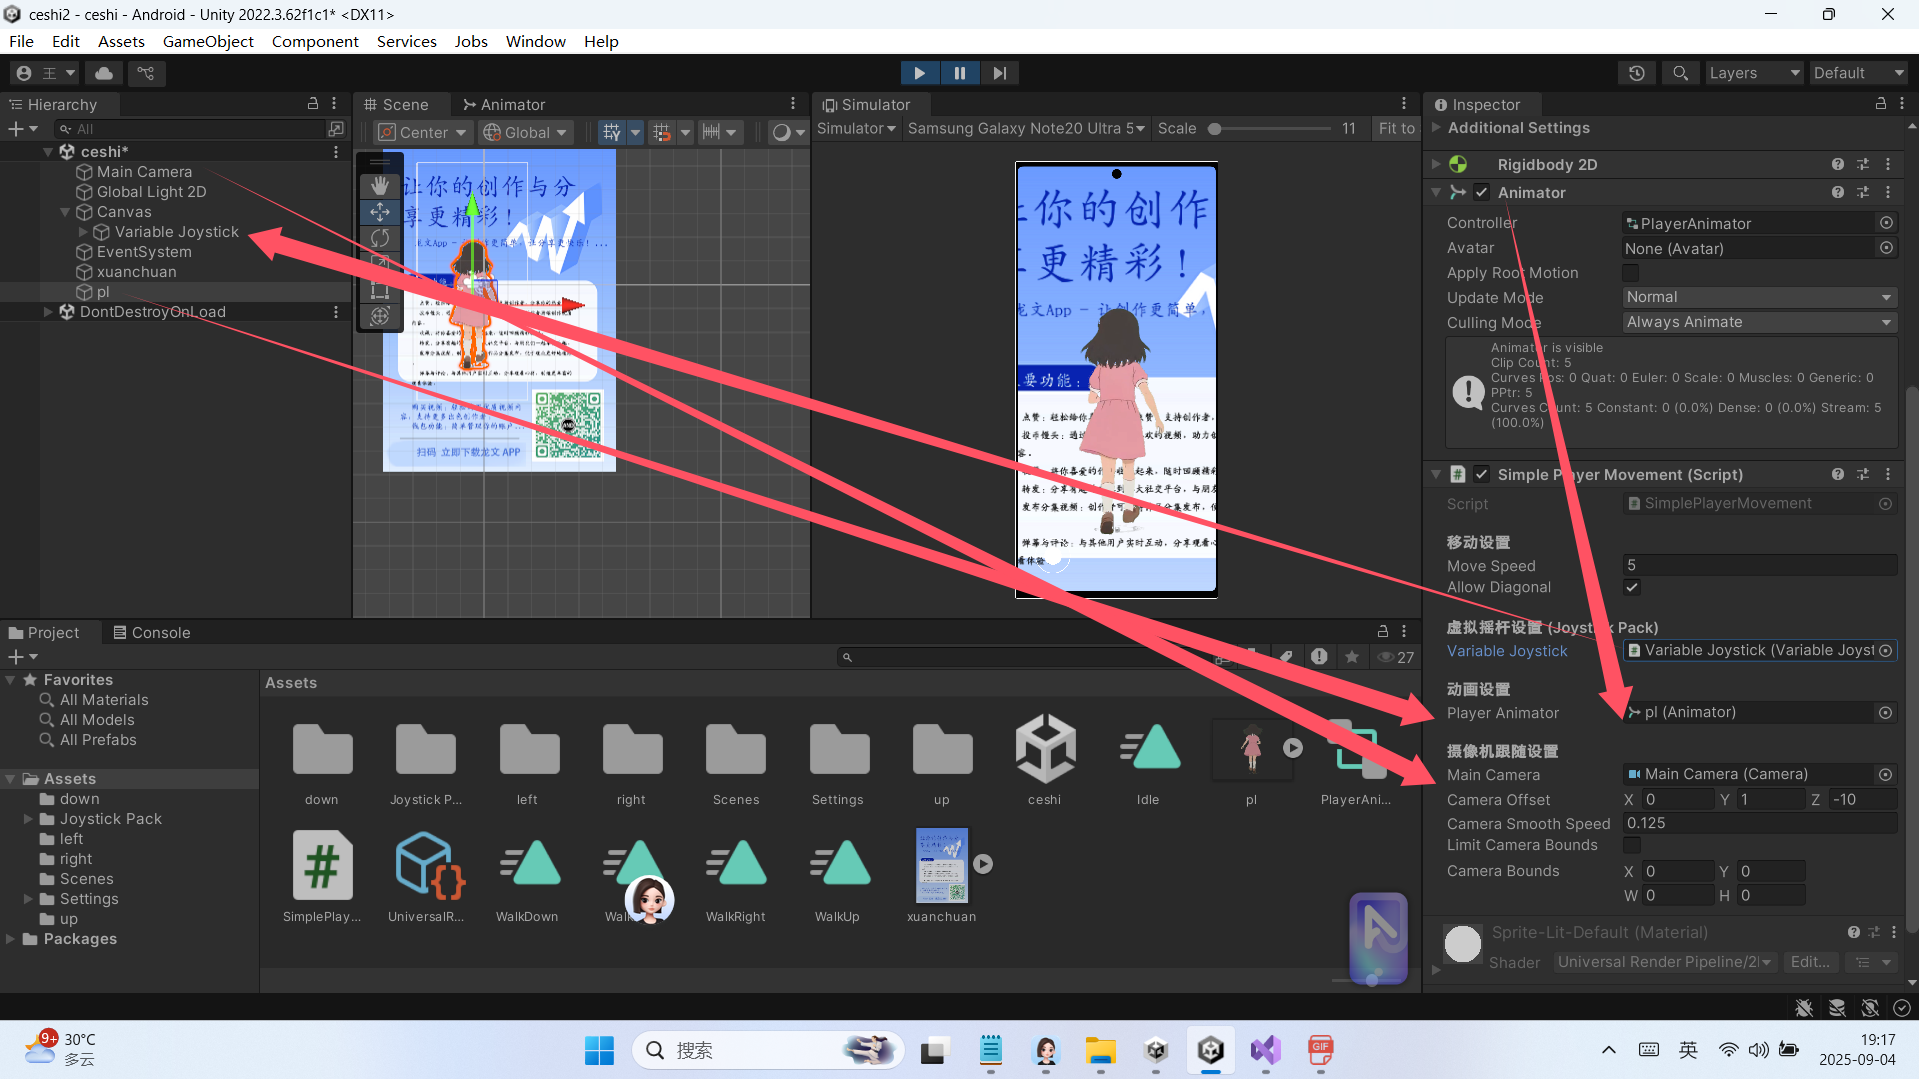Screen dimensions: 1919x1079
Task: Expand Variable Joystick in Hierarchy
Action: 83,232
